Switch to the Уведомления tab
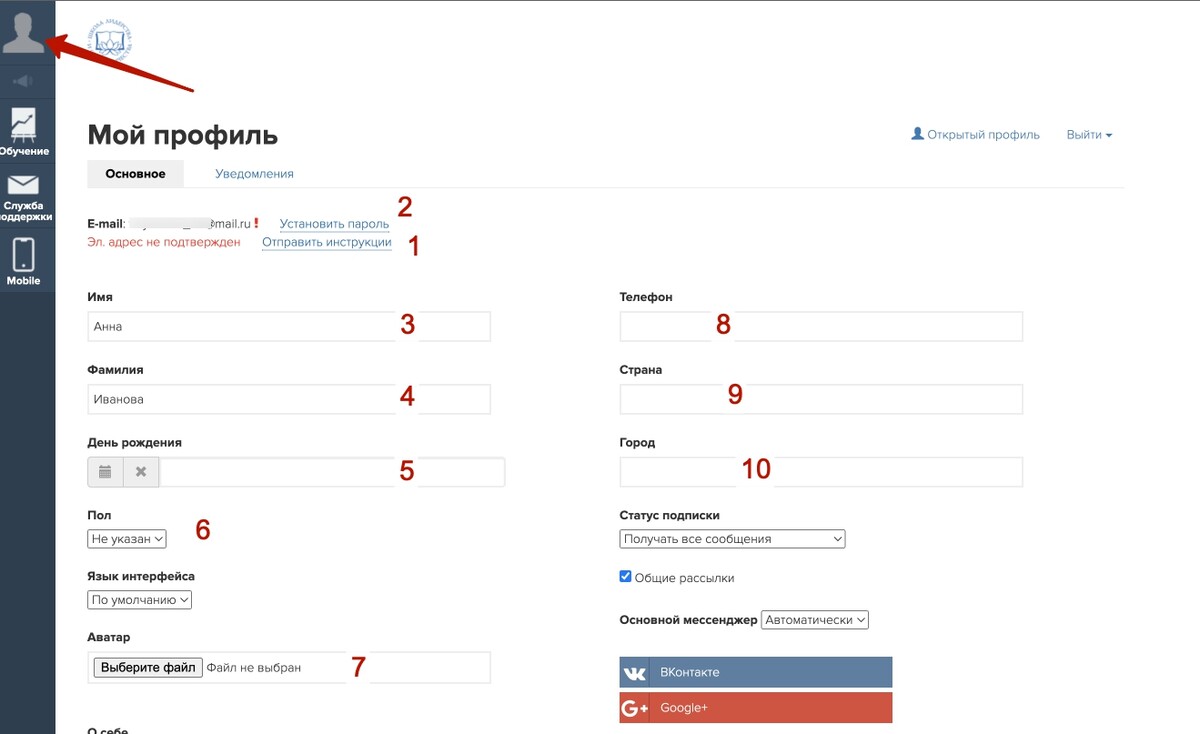Image resolution: width=1200 pixels, height=734 pixels. pos(254,174)
